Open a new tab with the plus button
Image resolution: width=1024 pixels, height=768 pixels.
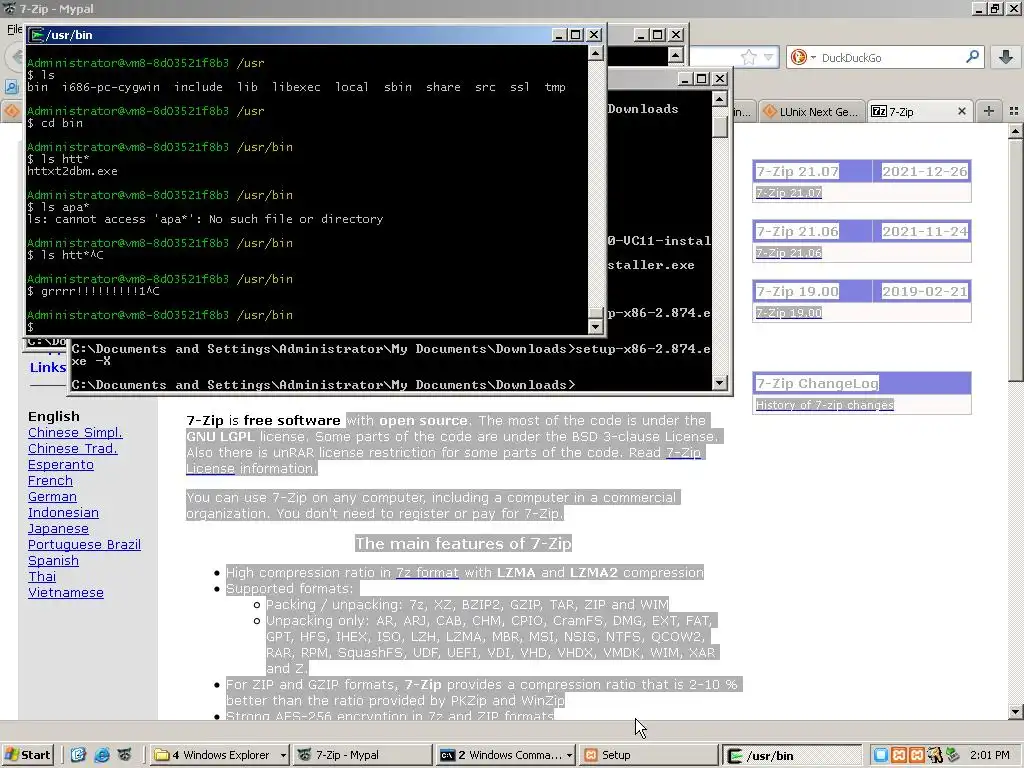click(989, 112)
